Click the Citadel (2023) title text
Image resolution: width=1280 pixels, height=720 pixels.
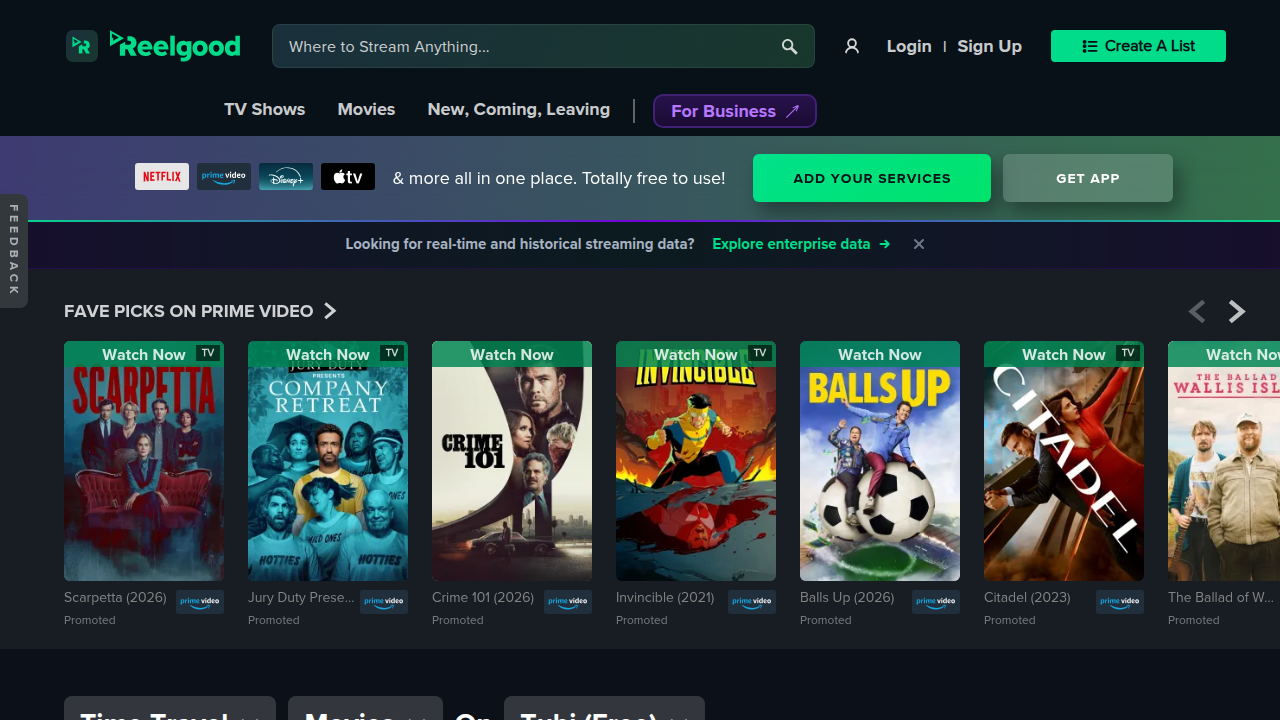(x=1027, y=597)
